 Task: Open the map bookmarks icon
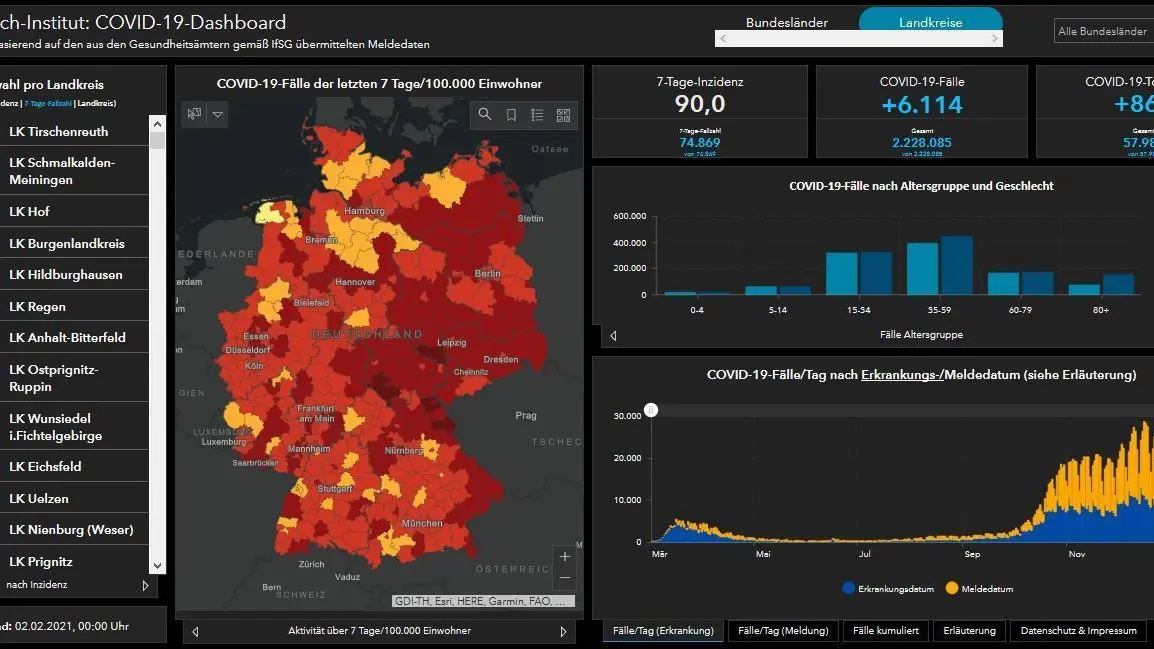coord(511,115)
